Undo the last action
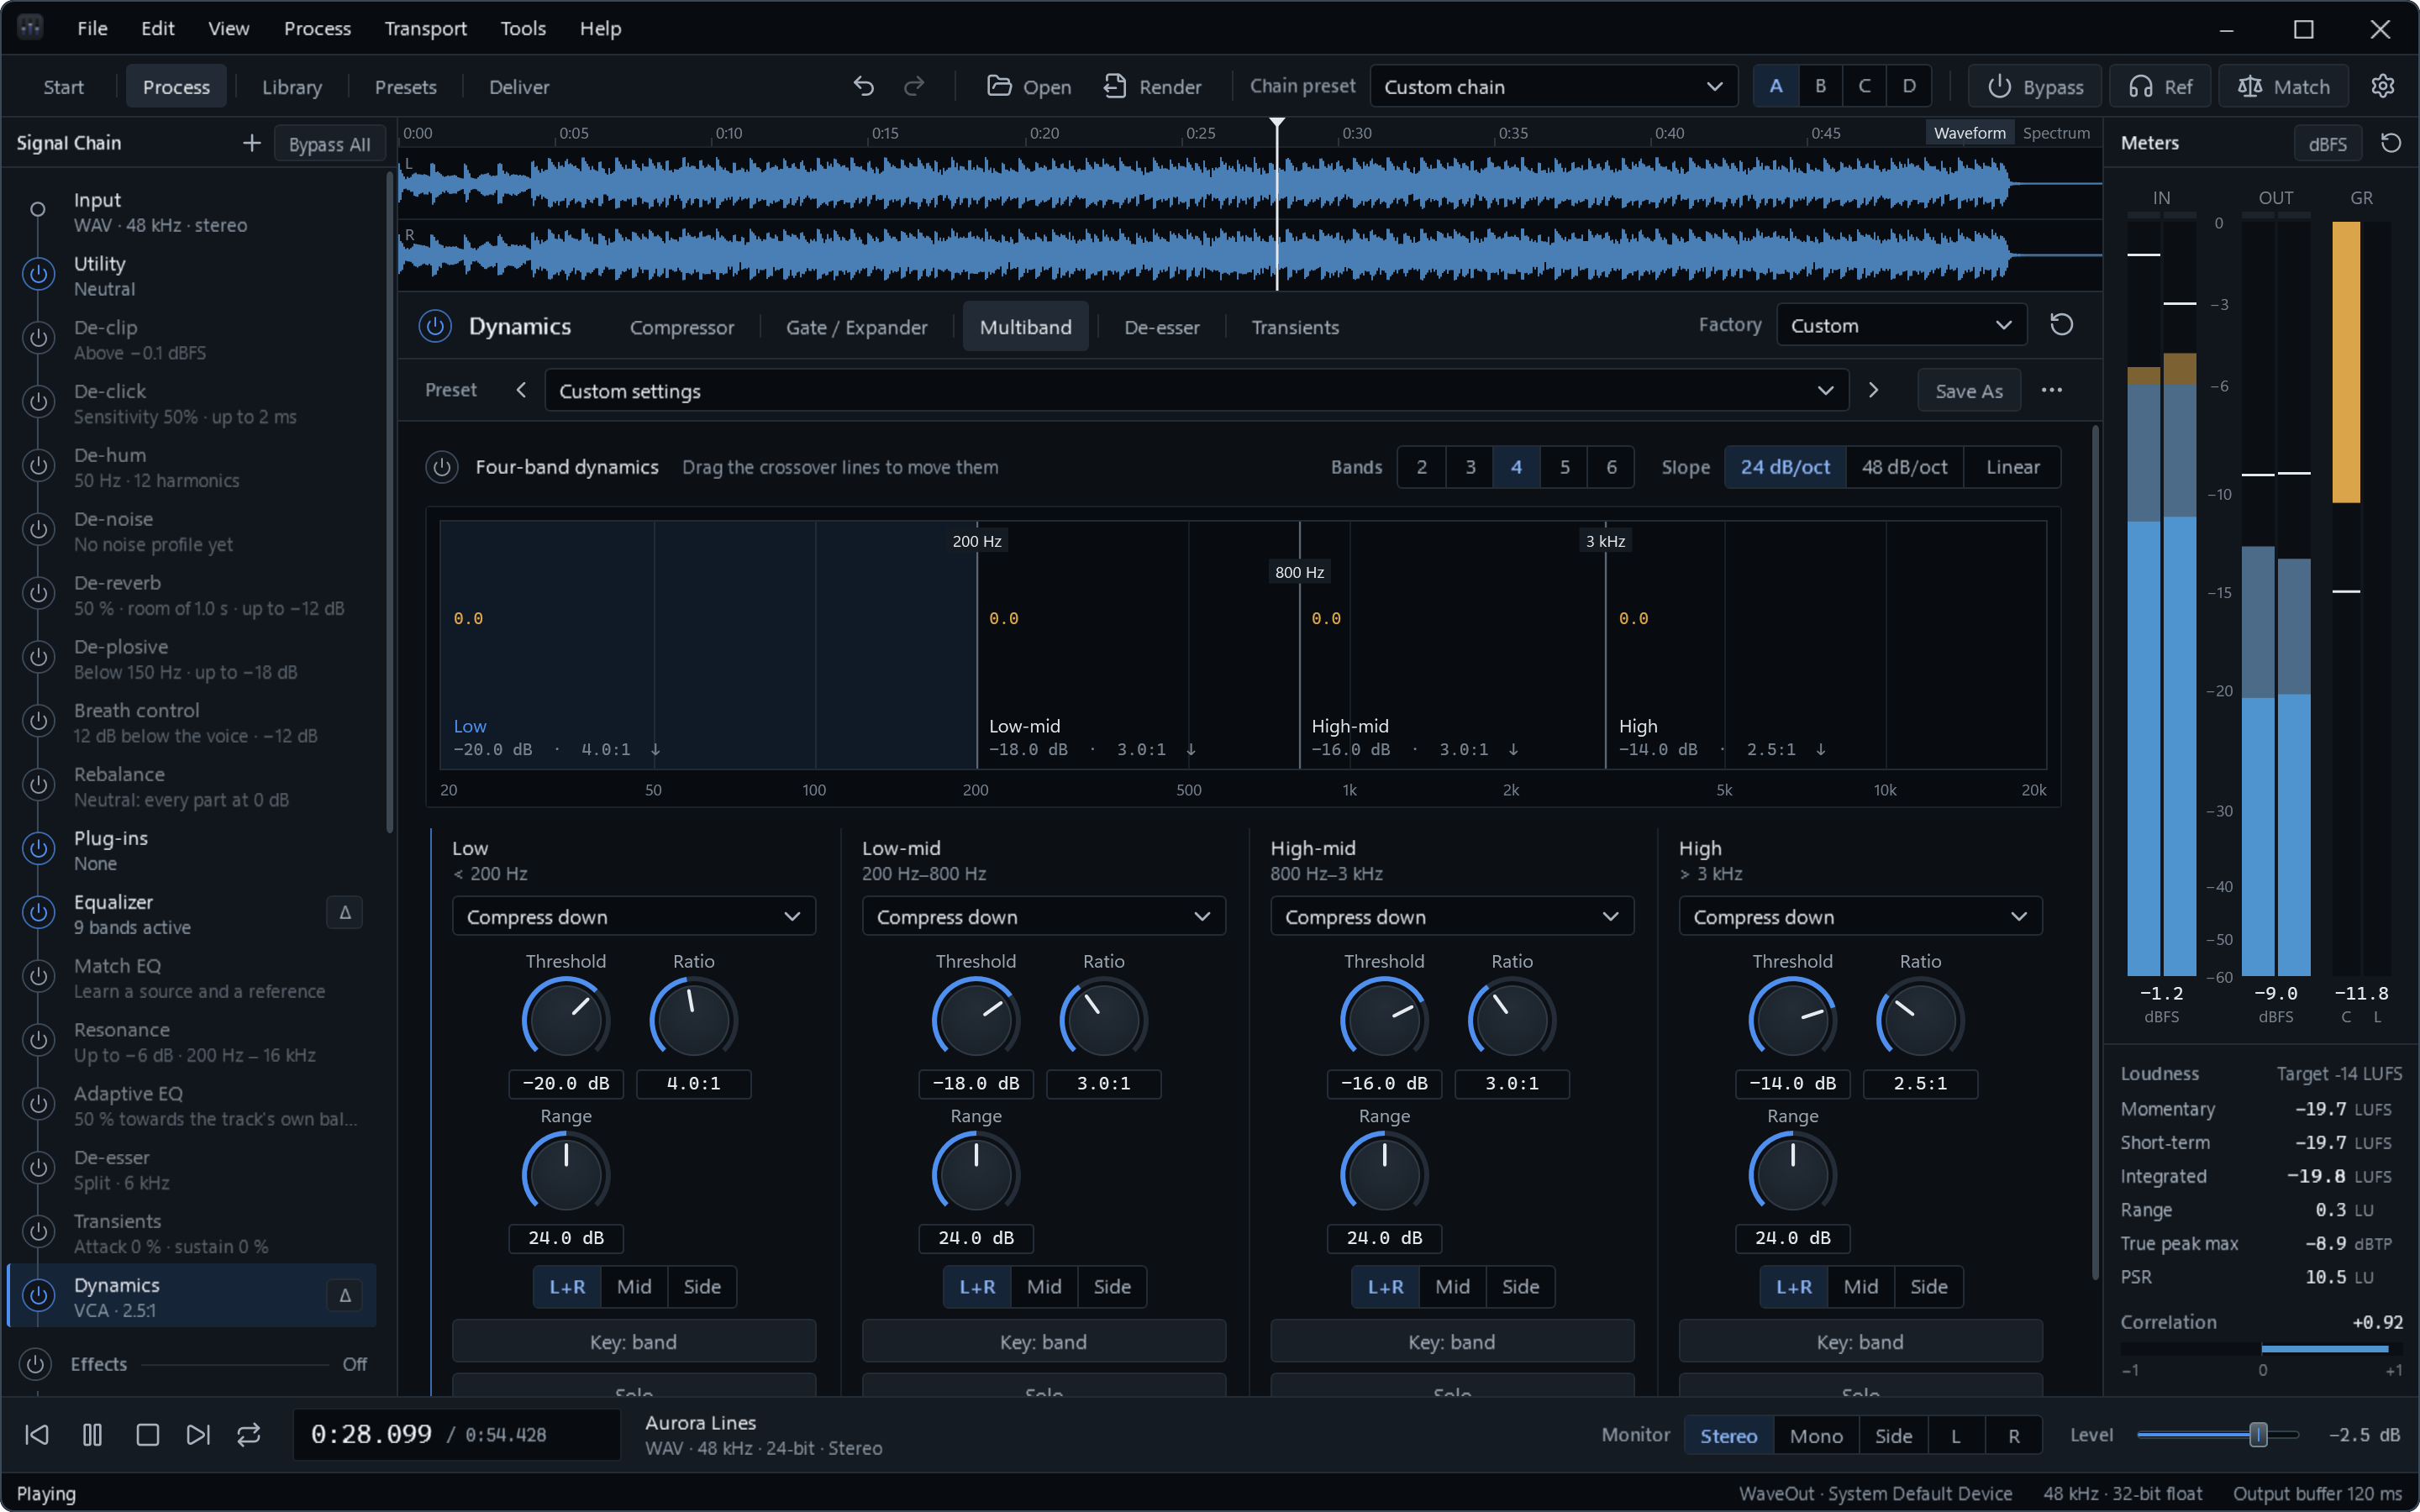2420x1512 pixels. (x=864, y=87)
